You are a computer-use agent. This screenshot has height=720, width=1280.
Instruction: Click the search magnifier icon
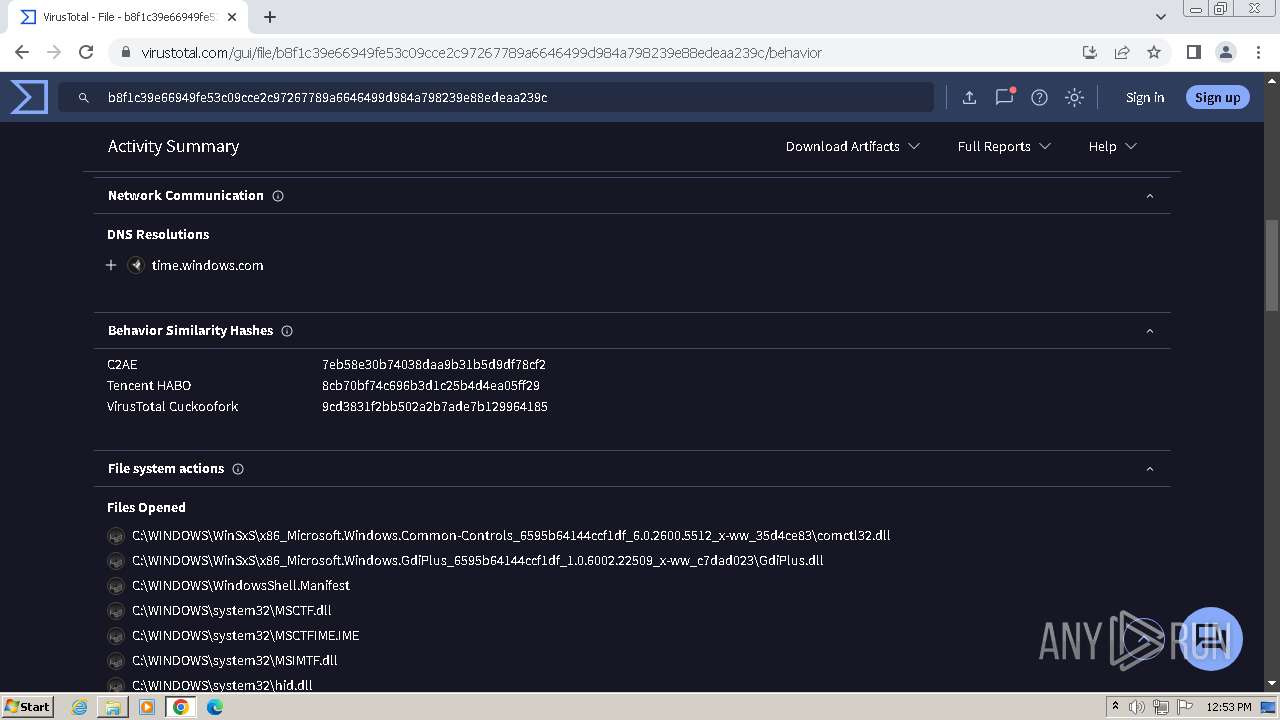pos(84,98)
